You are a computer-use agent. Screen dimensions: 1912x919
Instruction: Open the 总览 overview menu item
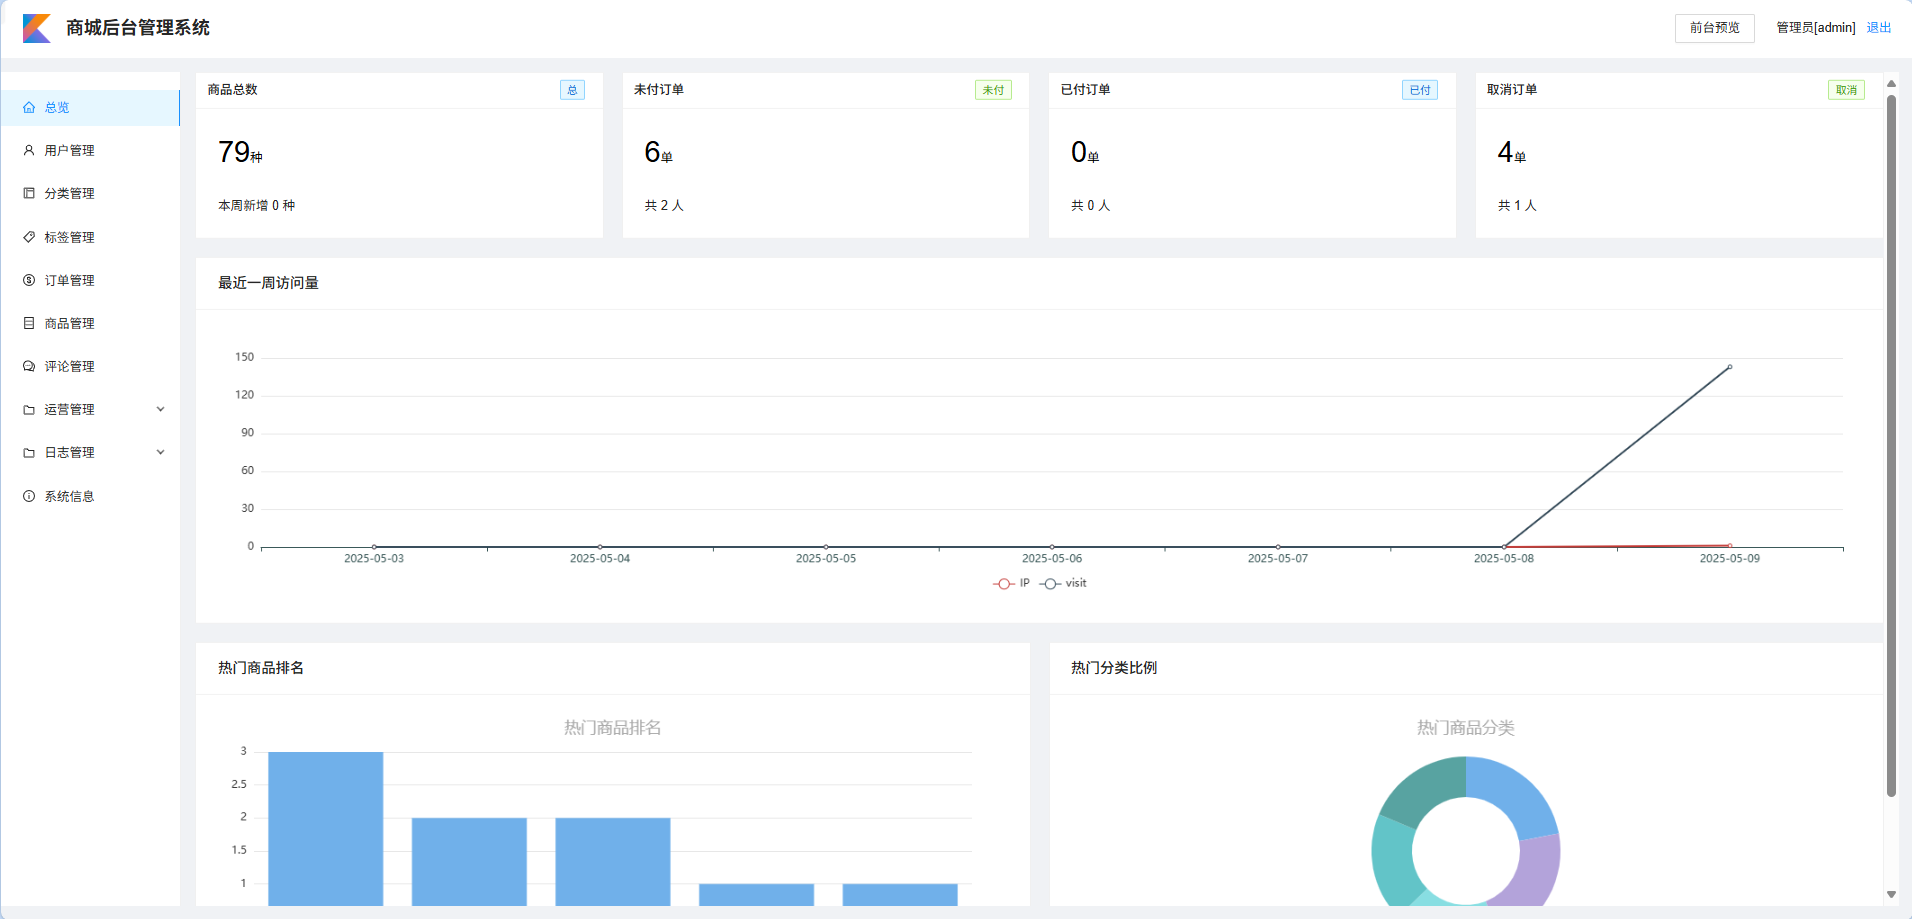90,107
